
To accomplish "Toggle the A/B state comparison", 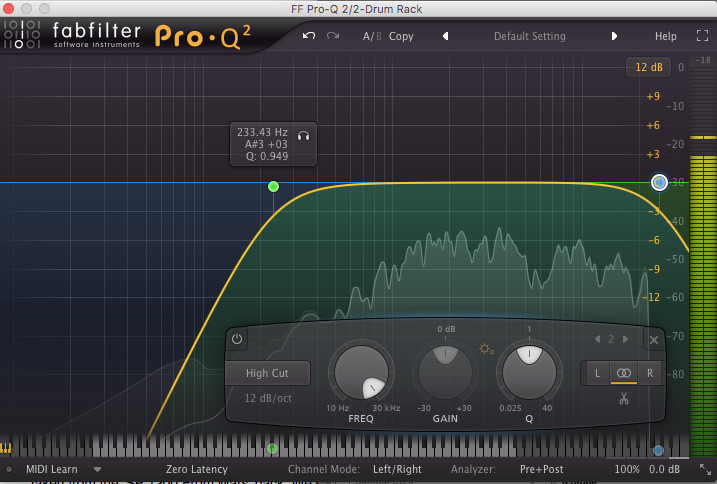I will [372, 36].
